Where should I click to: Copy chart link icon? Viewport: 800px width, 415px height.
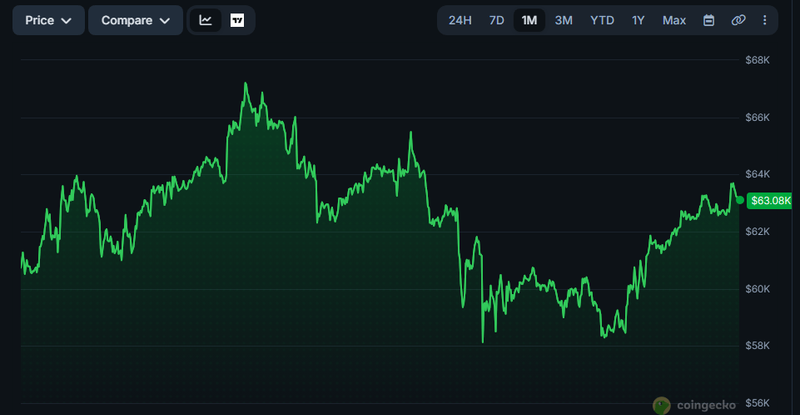(738, 20)
